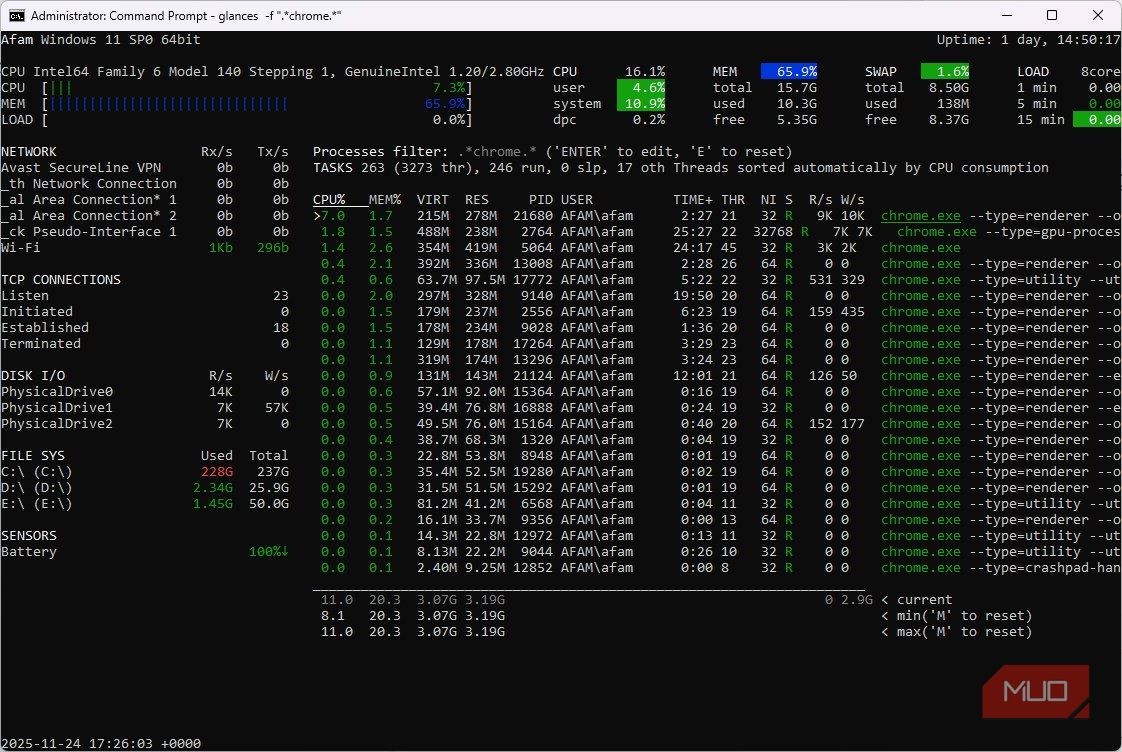The width and height of the screenshot is (1122, 752).
Task: Click the PhysicalDrive2 disk row
Action: tap(145, 424)
